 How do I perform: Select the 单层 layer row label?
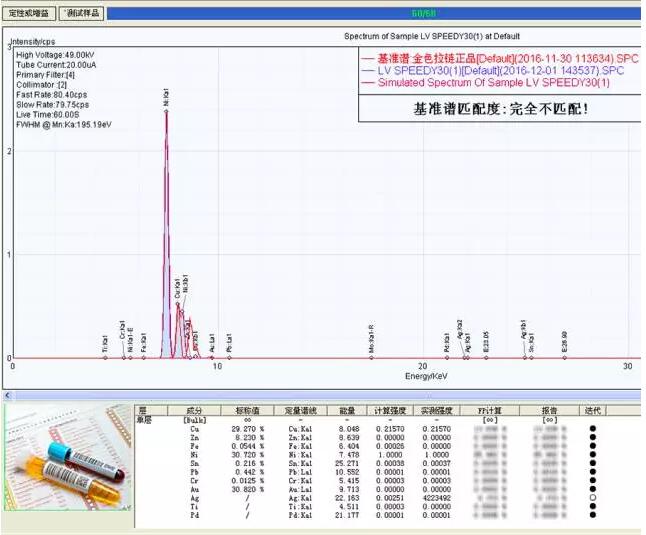point(142,420)
